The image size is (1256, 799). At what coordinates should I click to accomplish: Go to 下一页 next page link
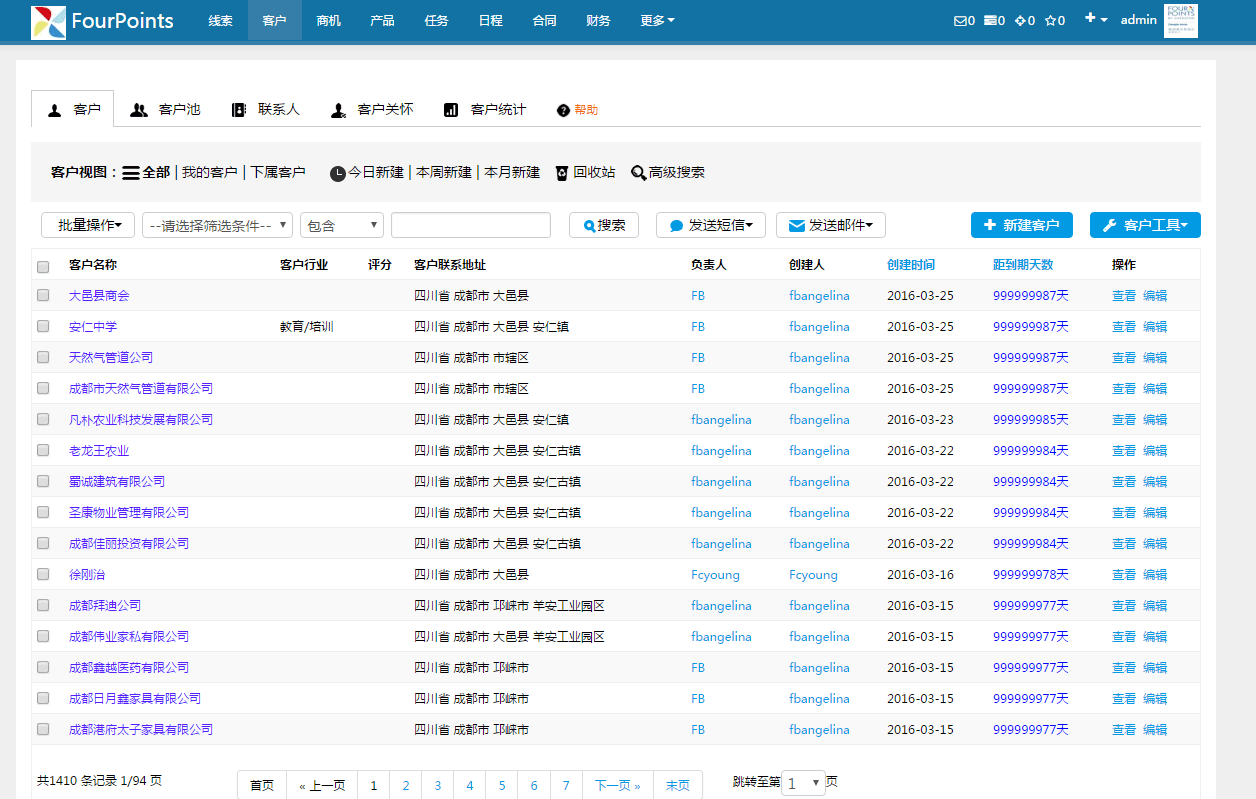coord(617,785)
